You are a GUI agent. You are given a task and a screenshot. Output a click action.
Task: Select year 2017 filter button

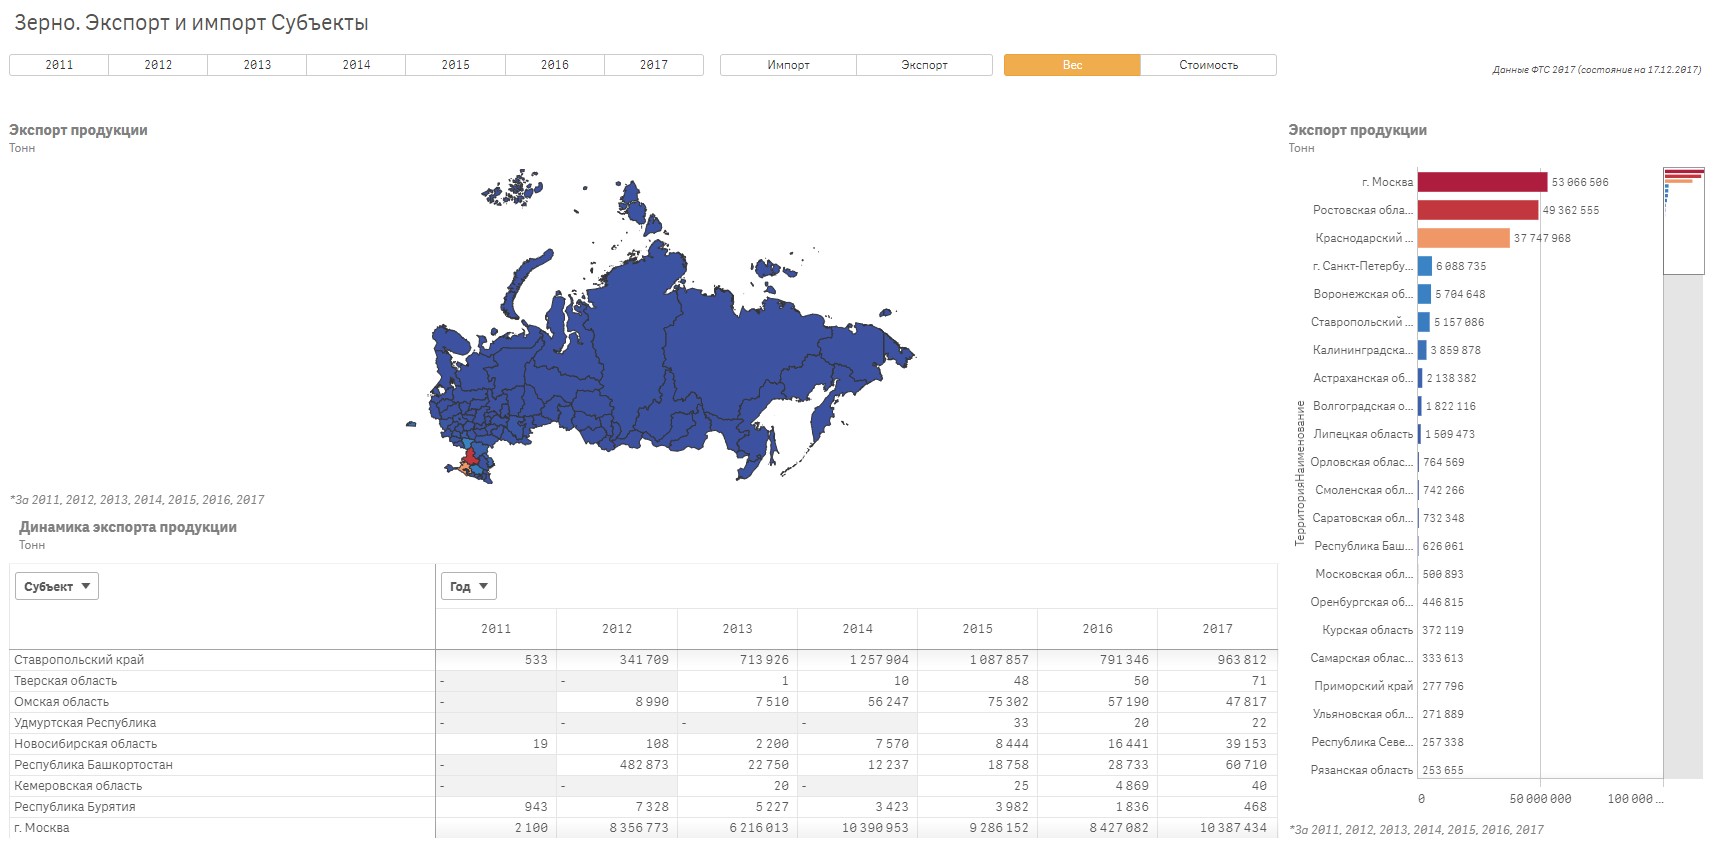click(x=654, y=65)
